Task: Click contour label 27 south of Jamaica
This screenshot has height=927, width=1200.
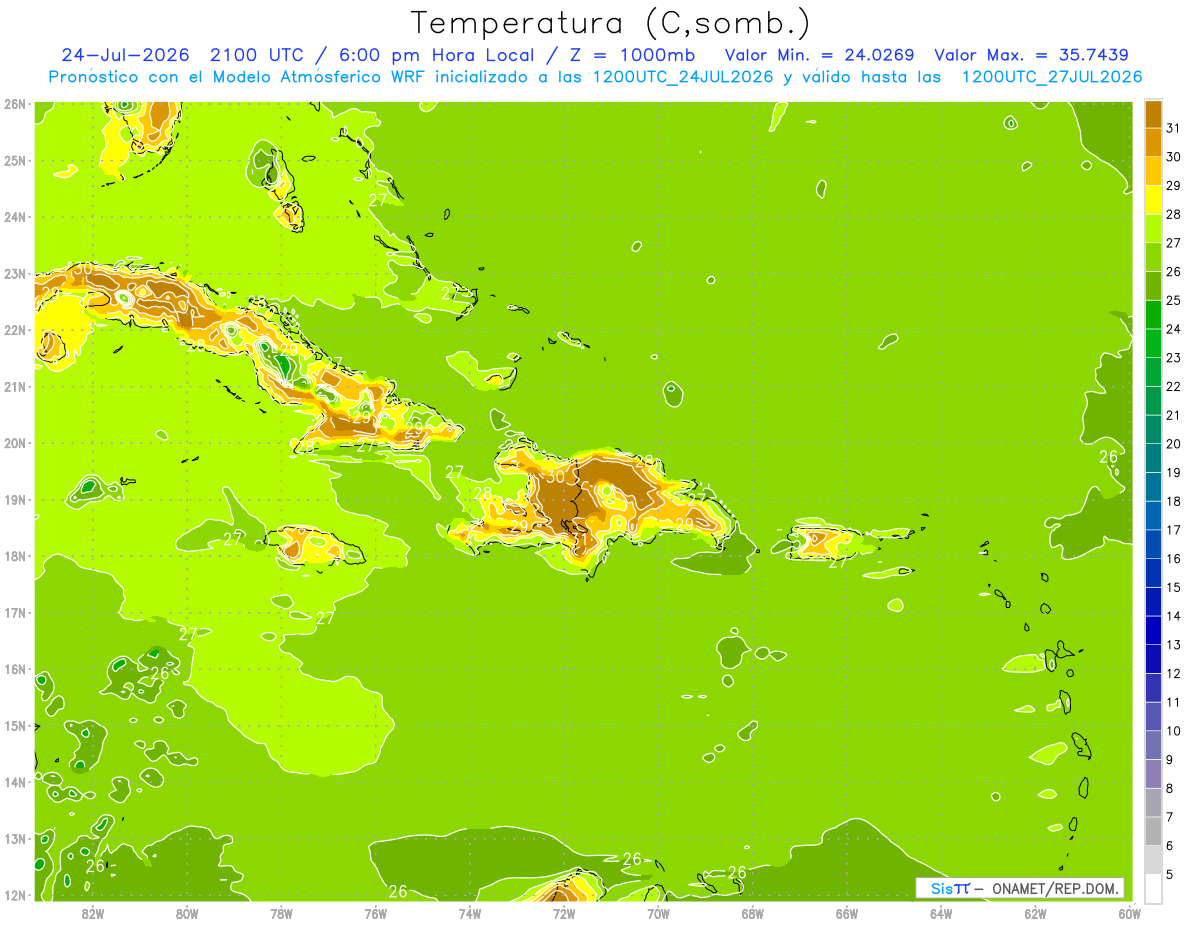Action: click(325, 618)
